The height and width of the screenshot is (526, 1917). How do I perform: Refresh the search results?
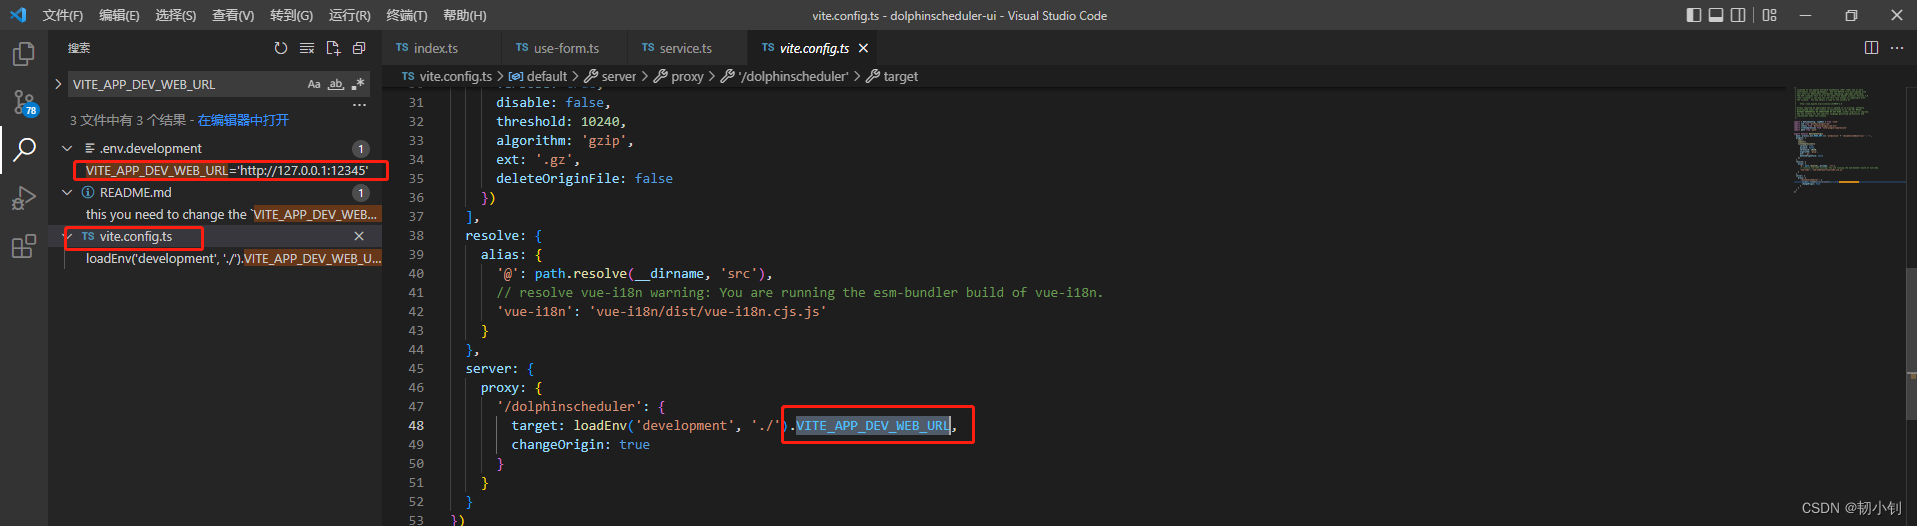tap(281, 48)
